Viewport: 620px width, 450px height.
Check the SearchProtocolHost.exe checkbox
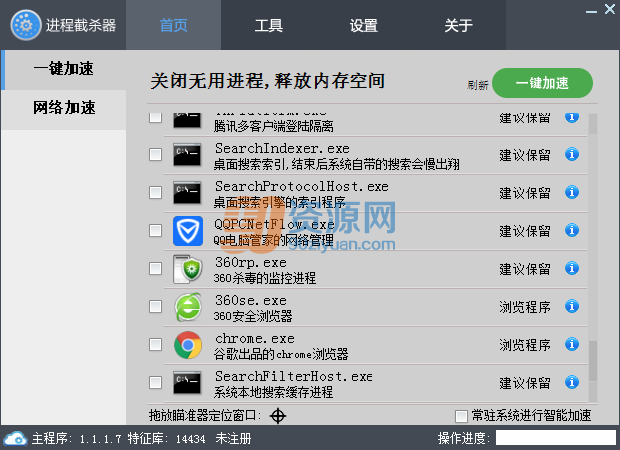[x=155, y=193]
